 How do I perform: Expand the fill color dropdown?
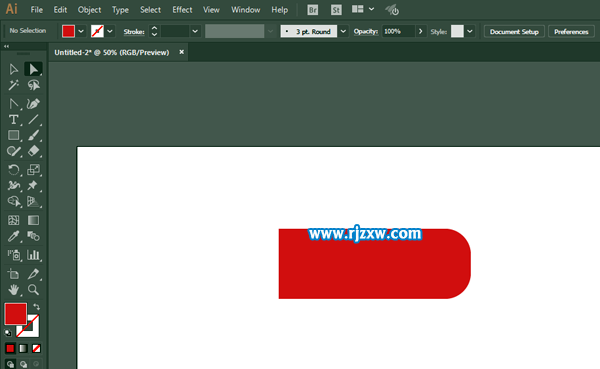(81, 31)
